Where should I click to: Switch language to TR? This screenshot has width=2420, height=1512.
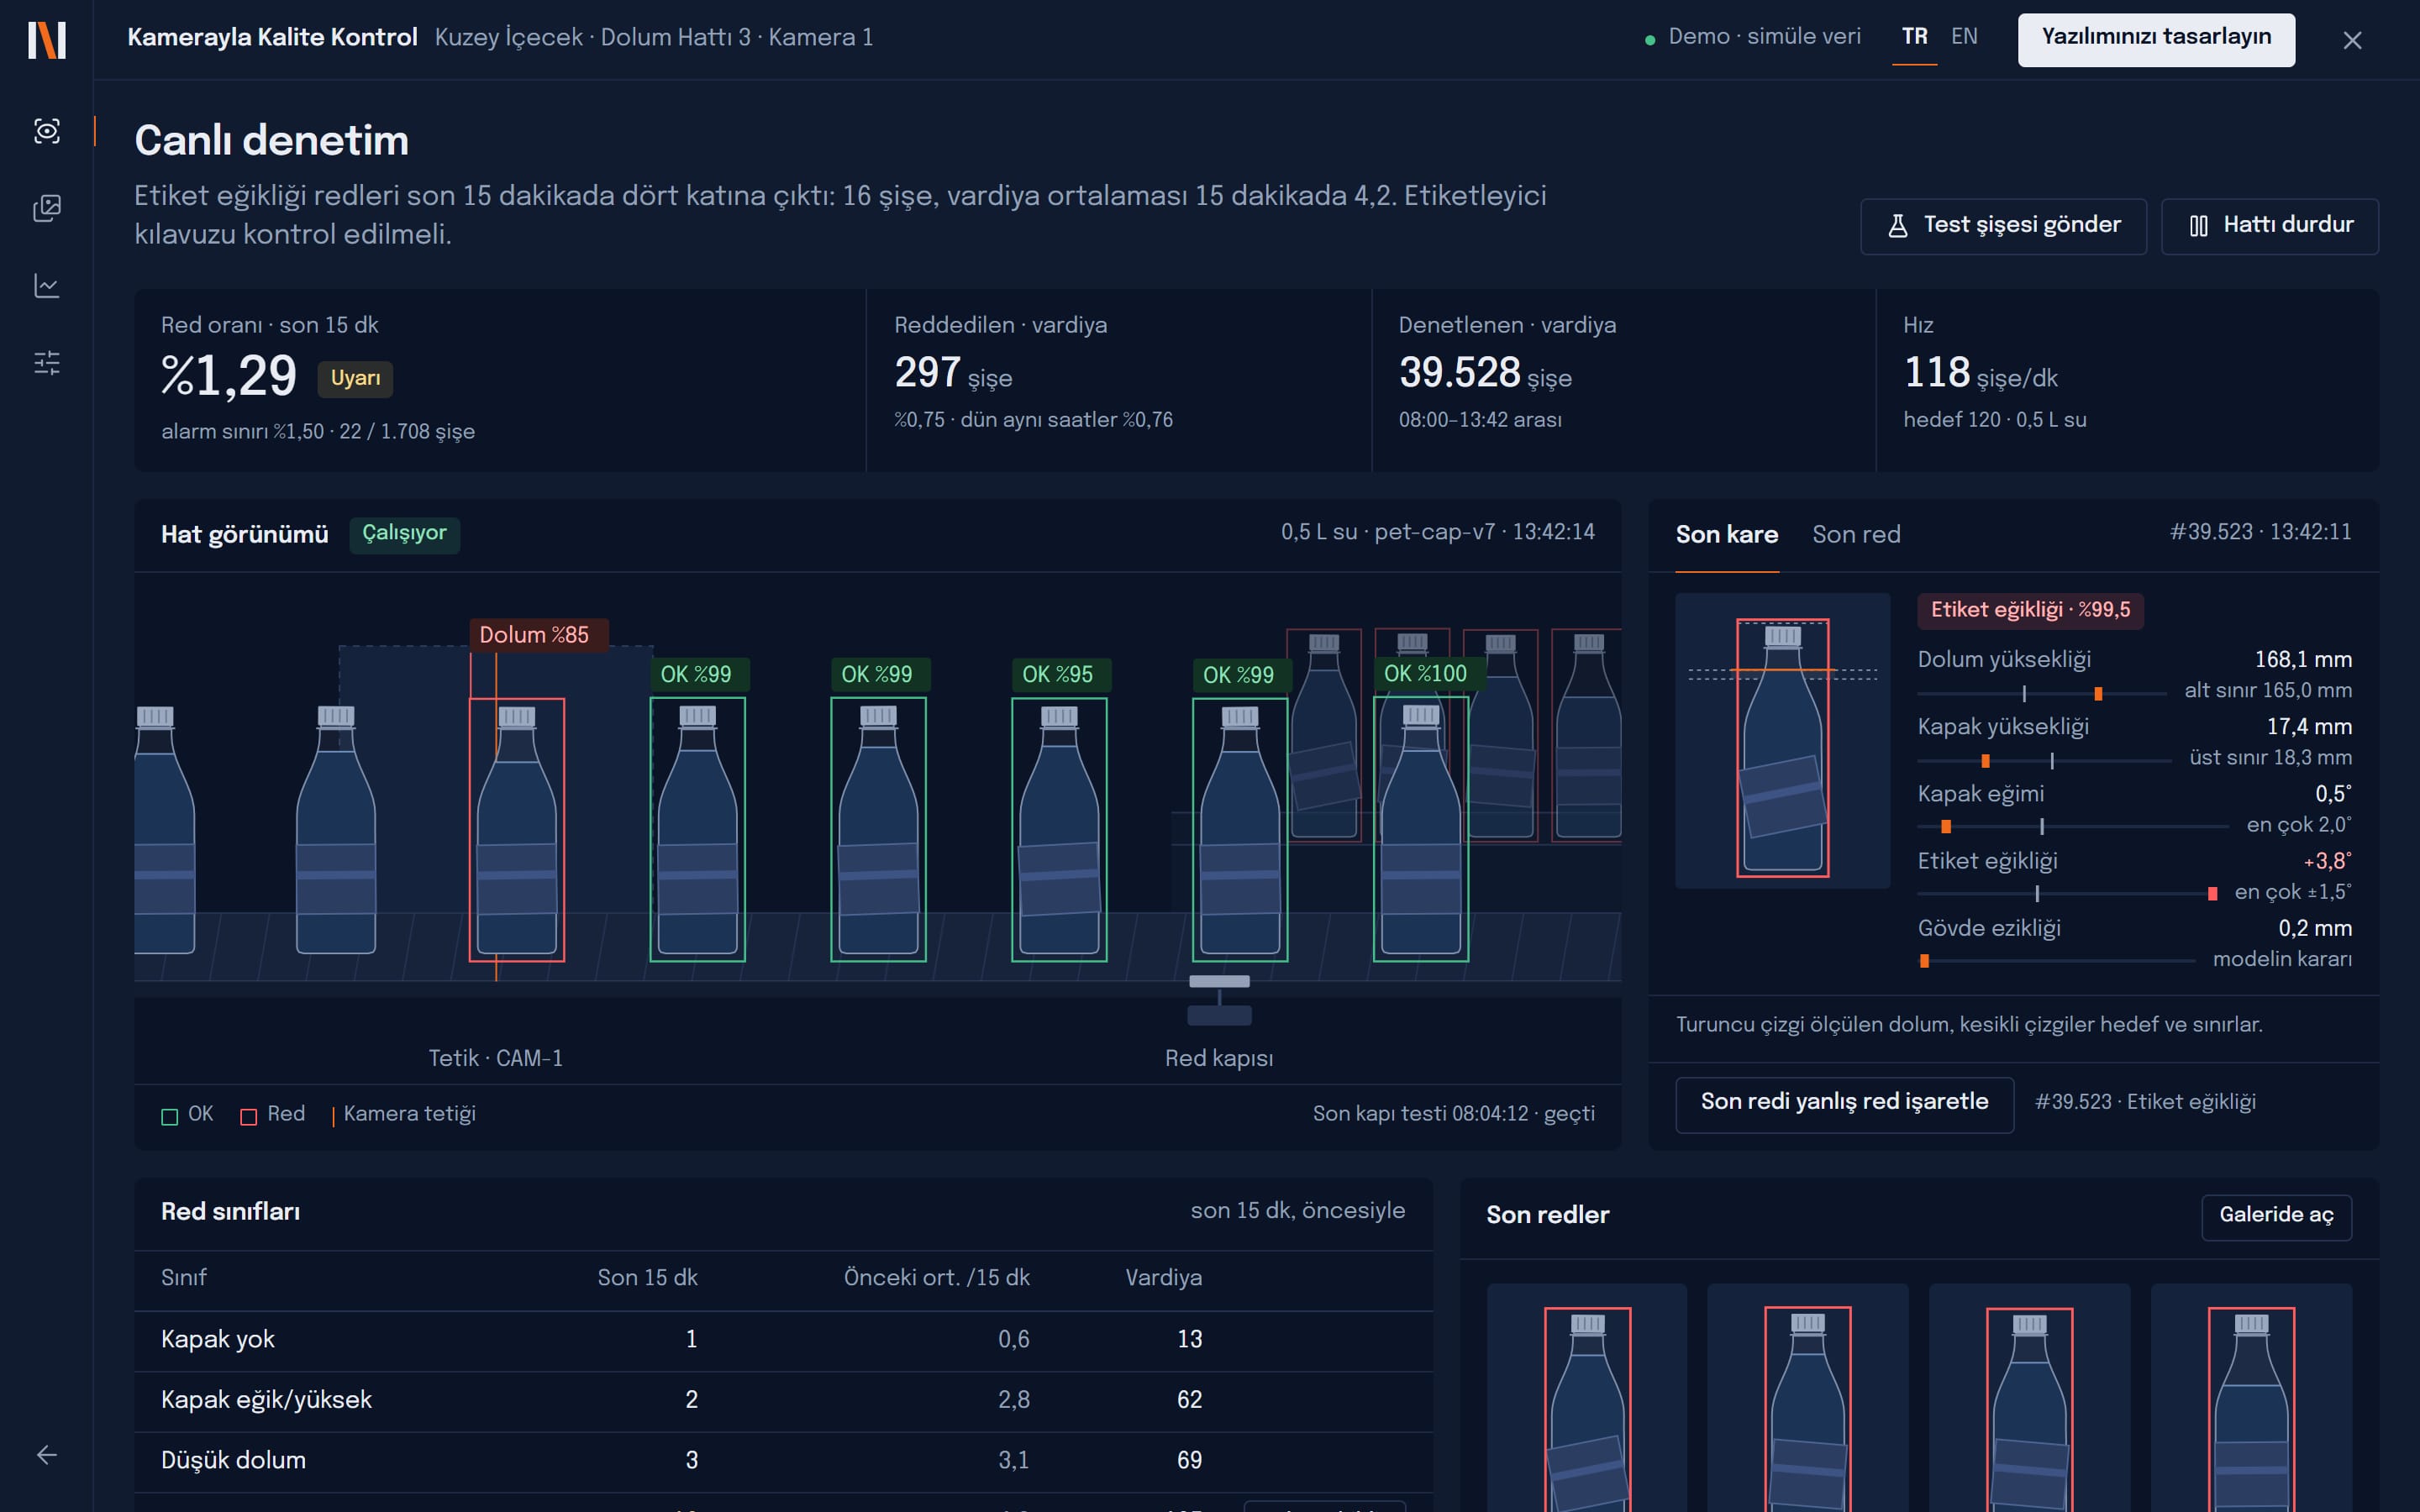coord(1914,37)
